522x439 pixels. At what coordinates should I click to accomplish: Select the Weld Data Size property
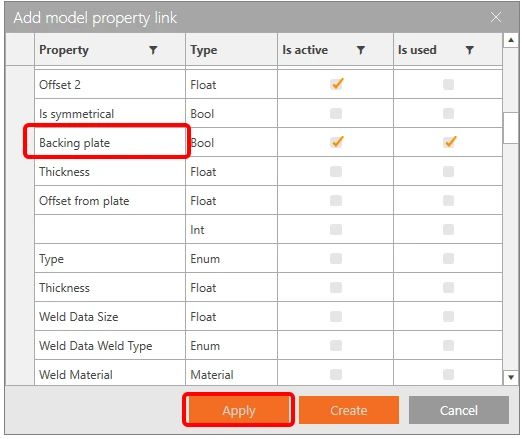point(79,316)
